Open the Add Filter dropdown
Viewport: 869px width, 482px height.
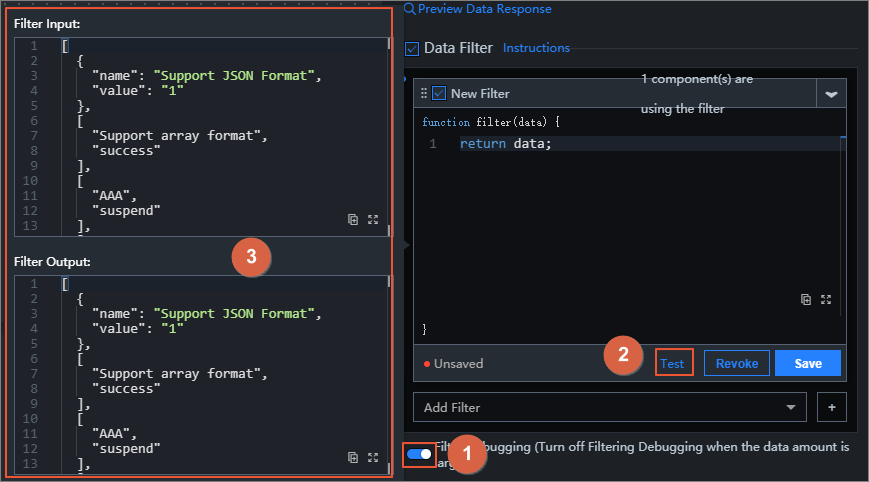(x=610, y=407)
